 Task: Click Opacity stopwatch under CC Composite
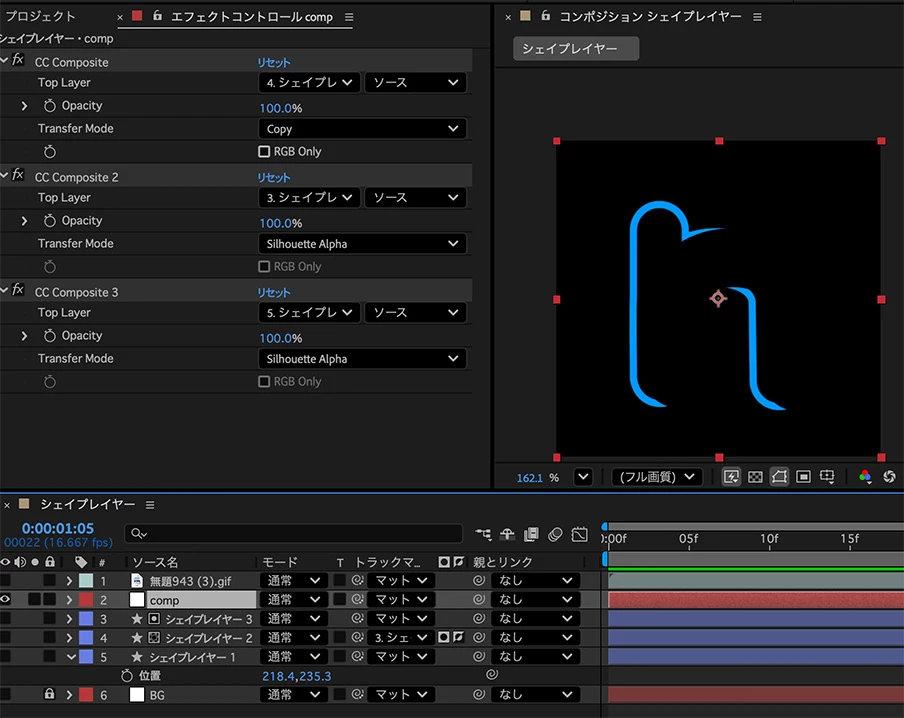pos(50,106)
